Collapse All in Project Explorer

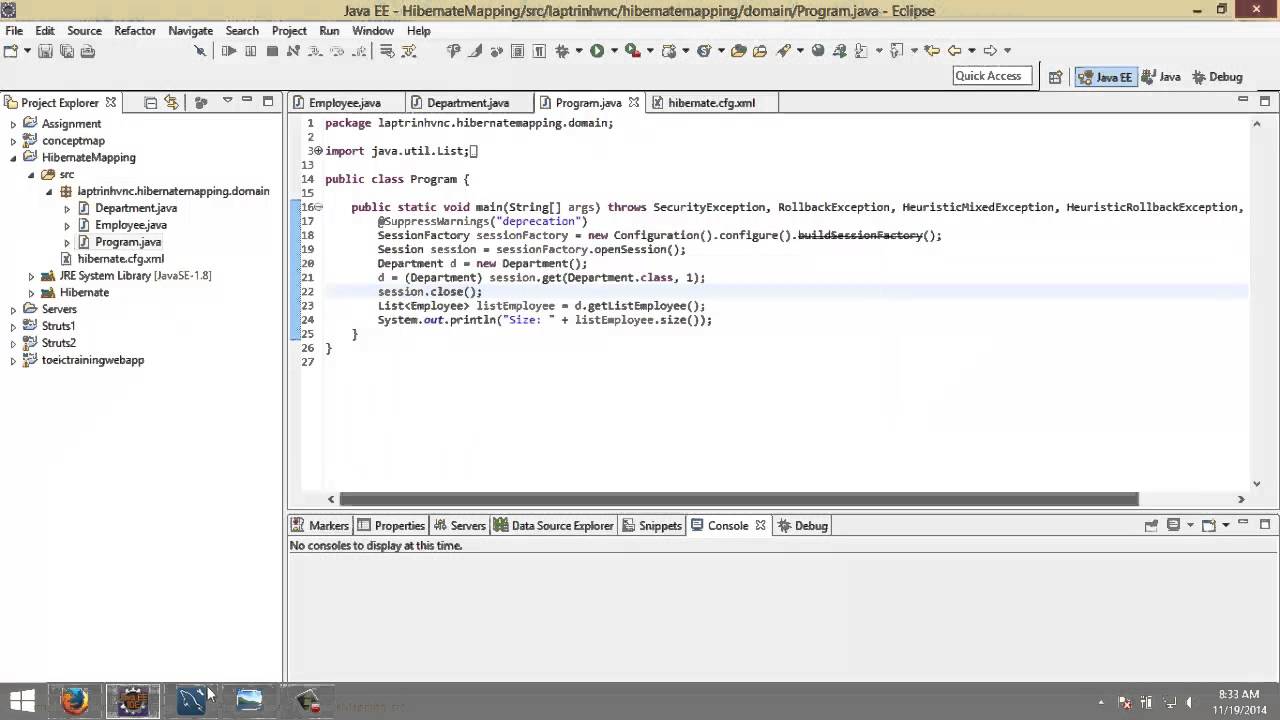point(150,102)
